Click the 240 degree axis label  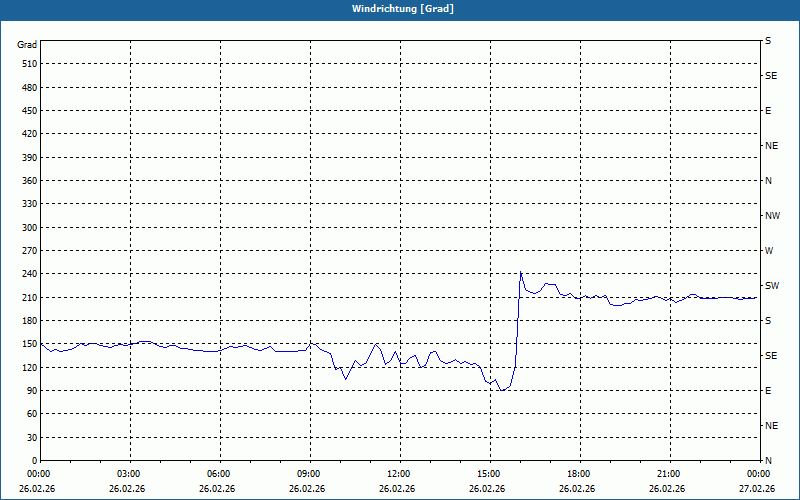point(30,274)
